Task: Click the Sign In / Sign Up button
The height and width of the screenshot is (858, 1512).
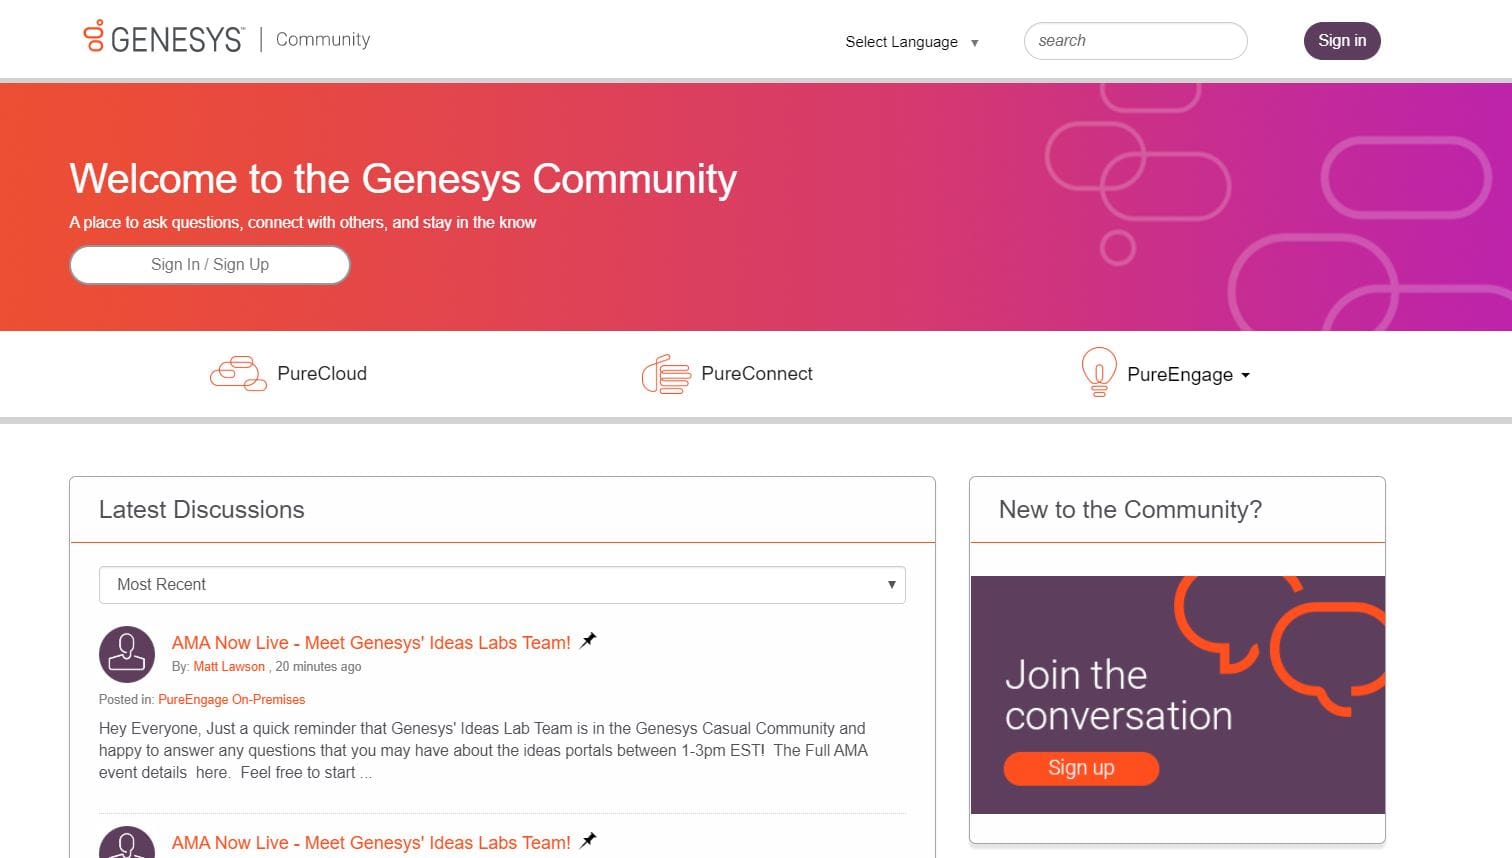Action: click(210, 265)
